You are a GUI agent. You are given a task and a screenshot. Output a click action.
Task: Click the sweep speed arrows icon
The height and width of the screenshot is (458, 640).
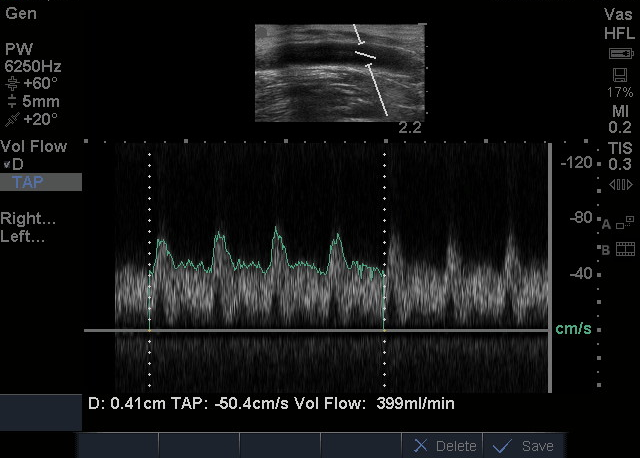click(x=621, y=185)
